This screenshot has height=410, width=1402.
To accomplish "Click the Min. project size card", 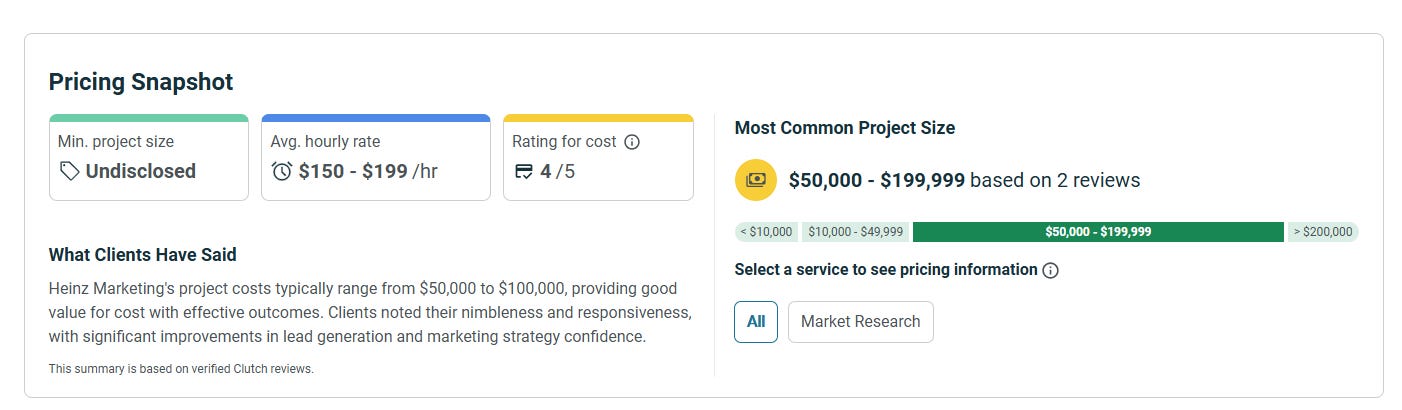I will point(148,157).
